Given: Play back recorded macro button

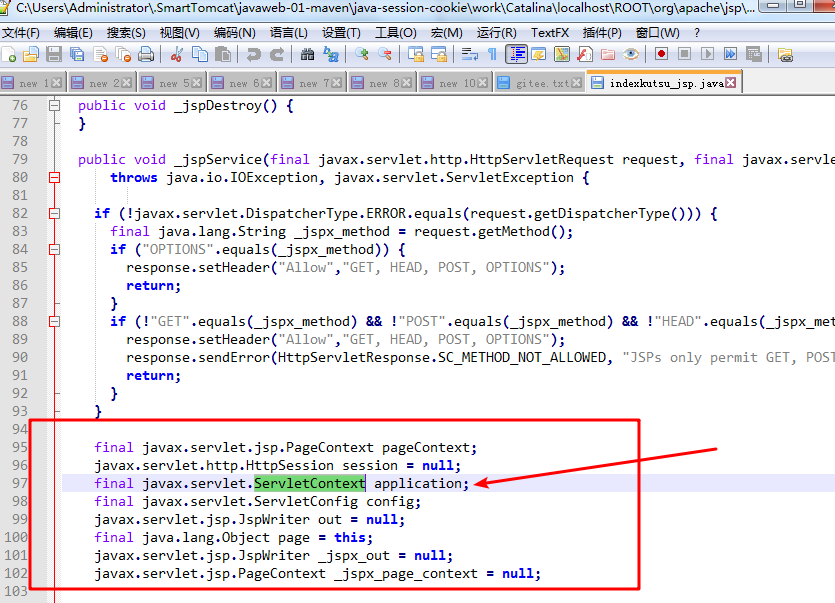Looking at the screenshot, I should point(708,54).
